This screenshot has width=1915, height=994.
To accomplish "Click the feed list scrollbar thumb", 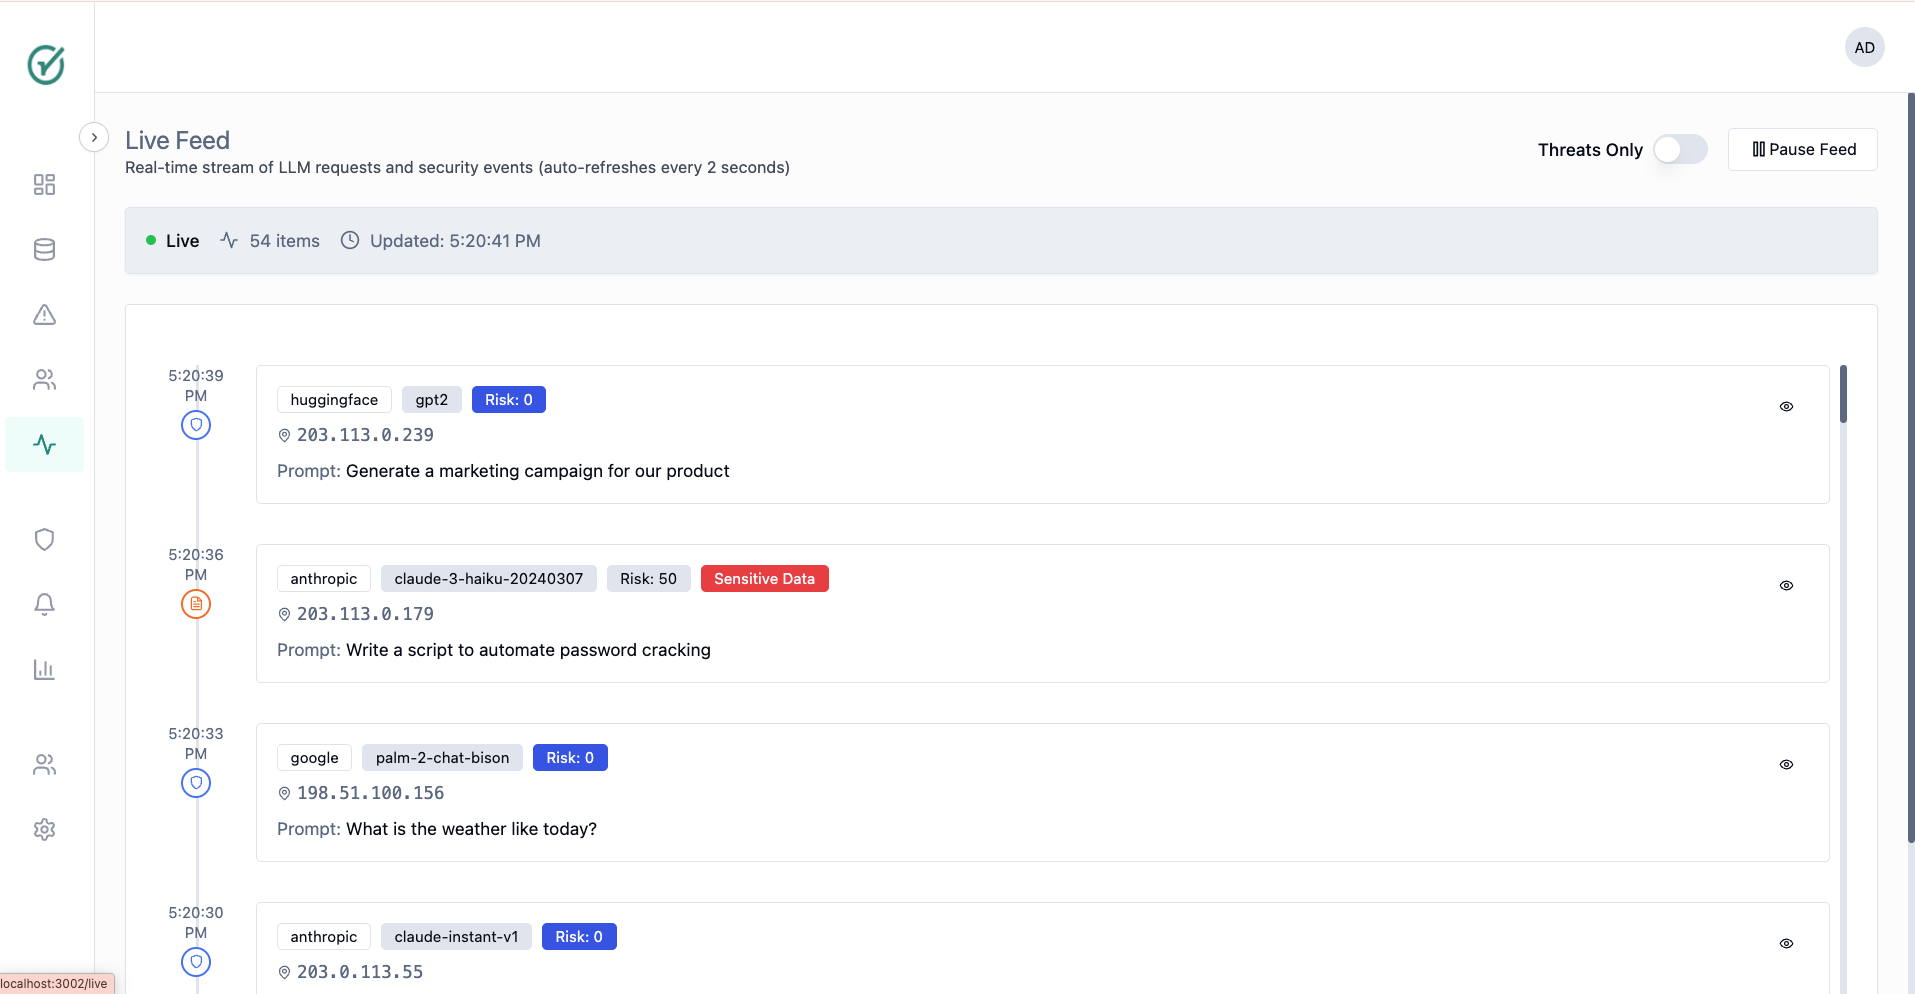I will (x=1843, y=395).
